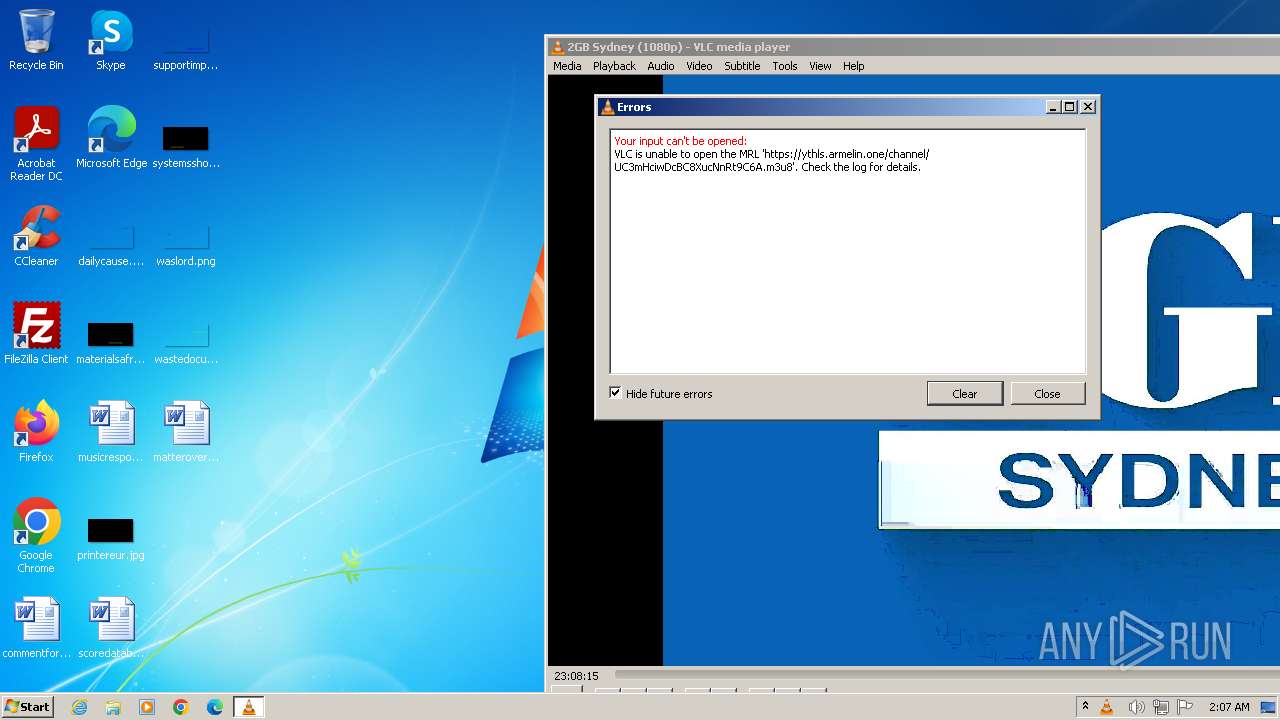
Task: Open the Media menu in VLC
Action: tap(567, 66)
